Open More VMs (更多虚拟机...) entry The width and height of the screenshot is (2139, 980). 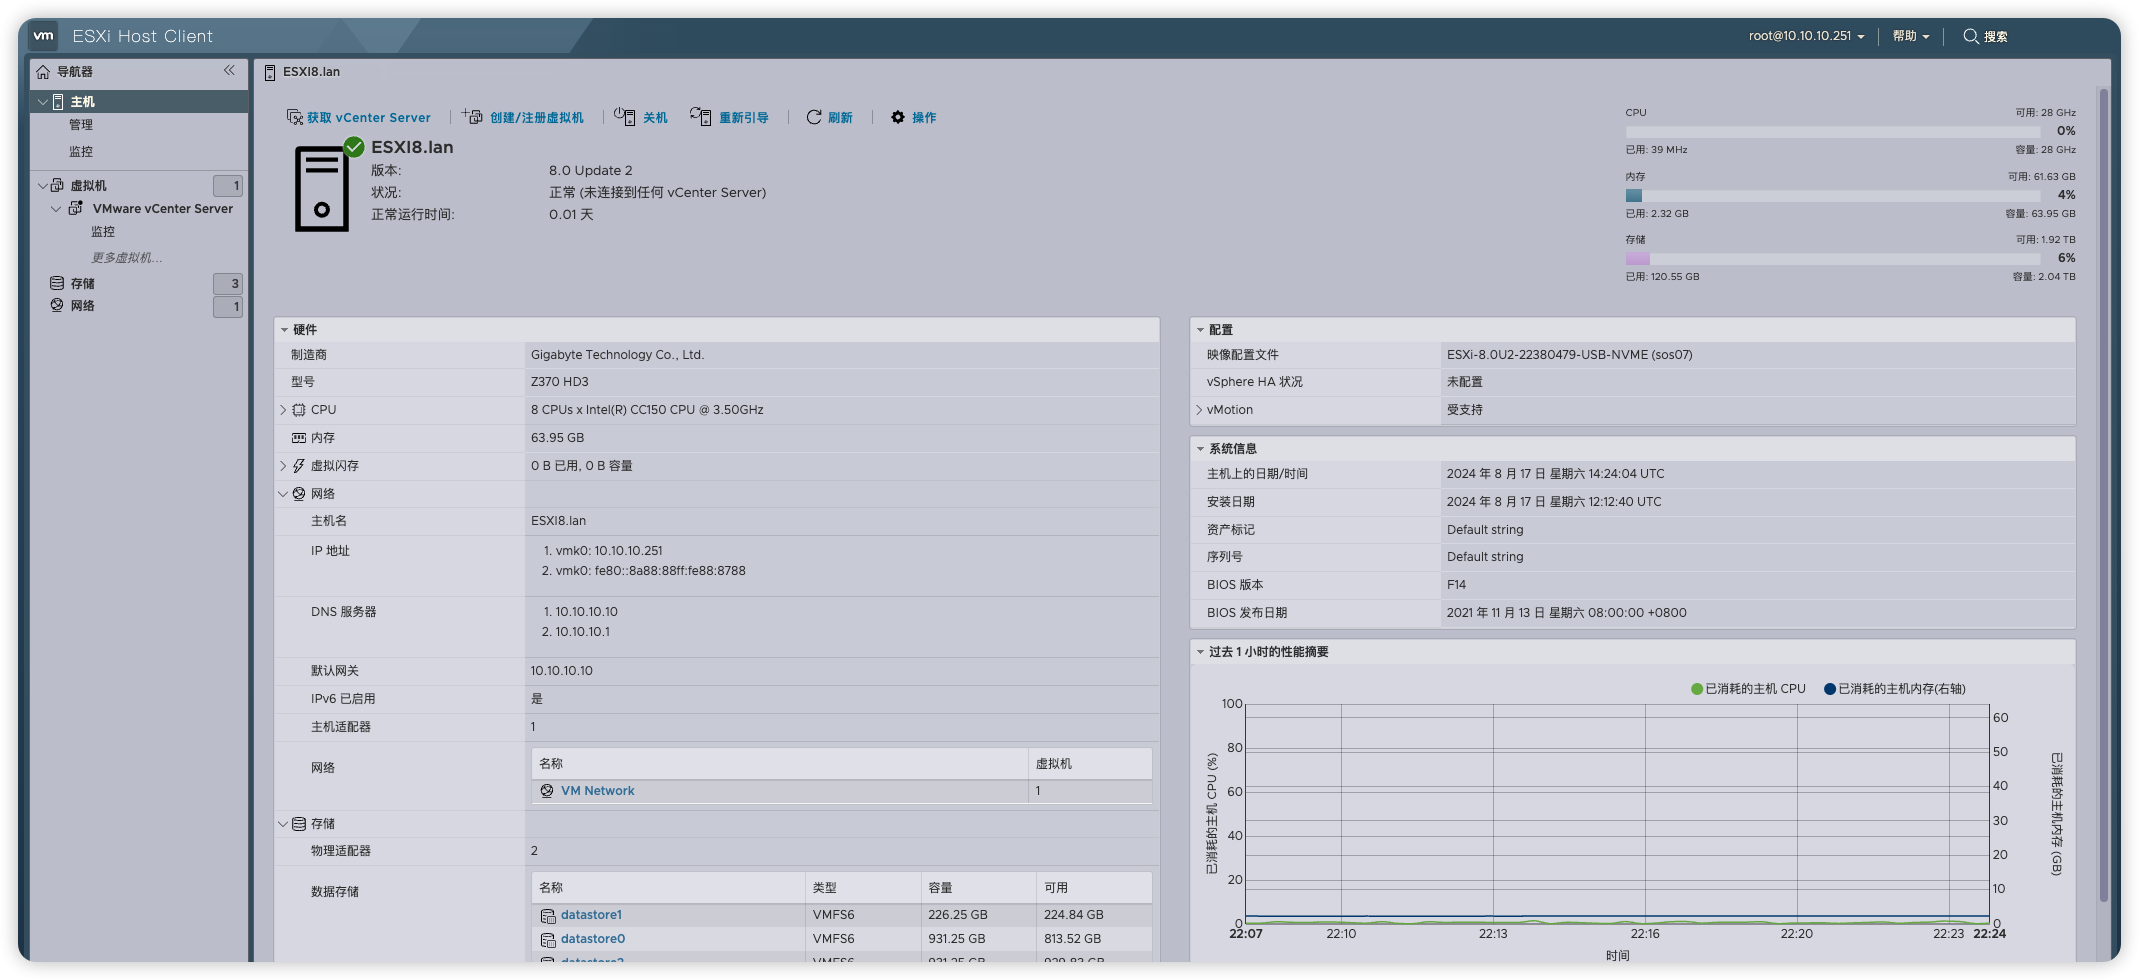point(127,258)
